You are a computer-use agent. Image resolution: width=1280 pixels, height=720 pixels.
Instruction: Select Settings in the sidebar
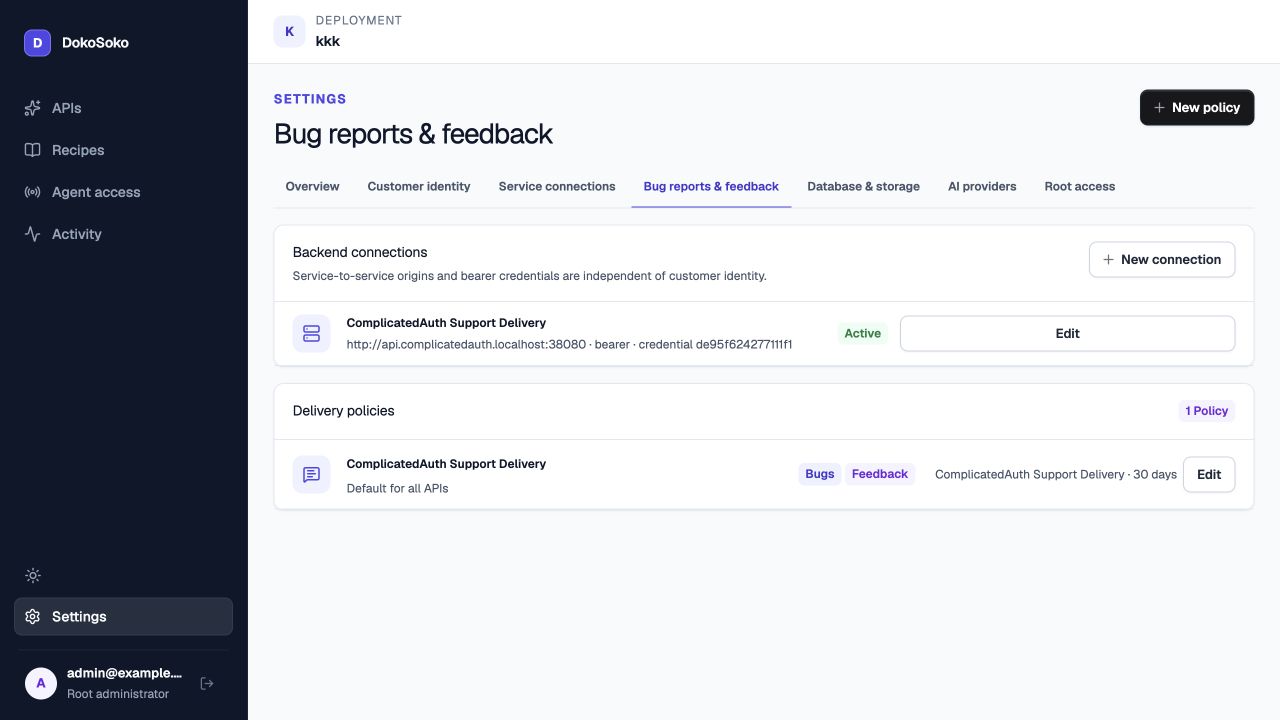(124, 617)
